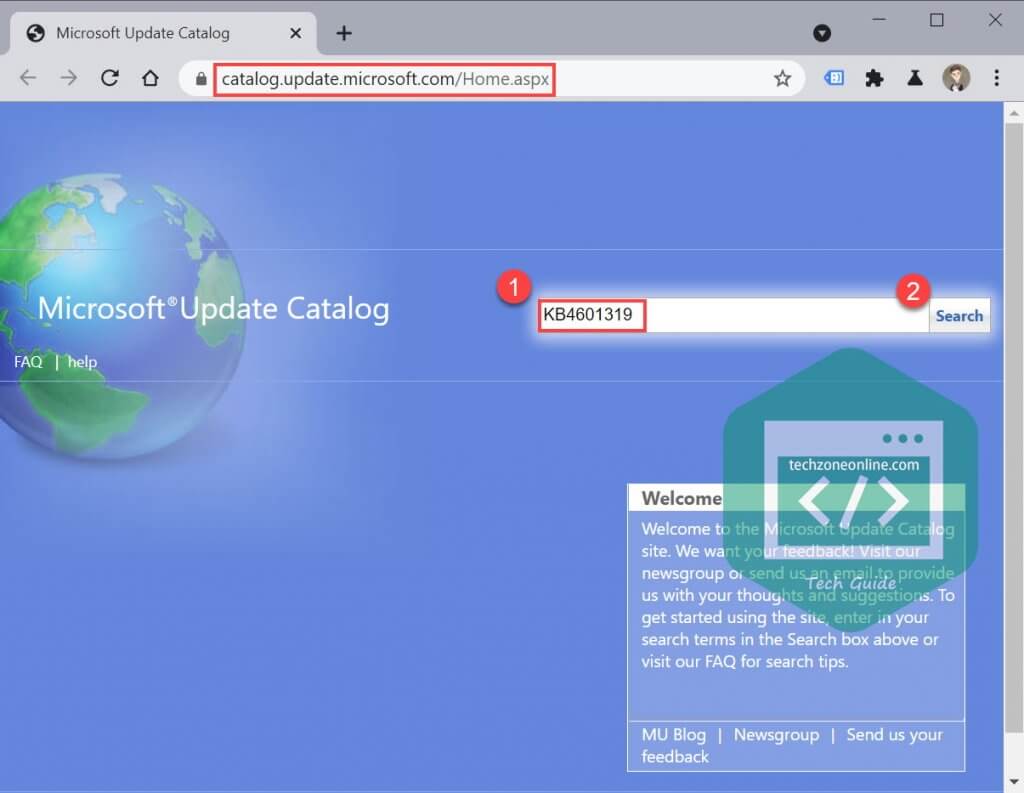Open Chrome three-dot menu
Screen dimensions: 1024x793
click(996, 78)
